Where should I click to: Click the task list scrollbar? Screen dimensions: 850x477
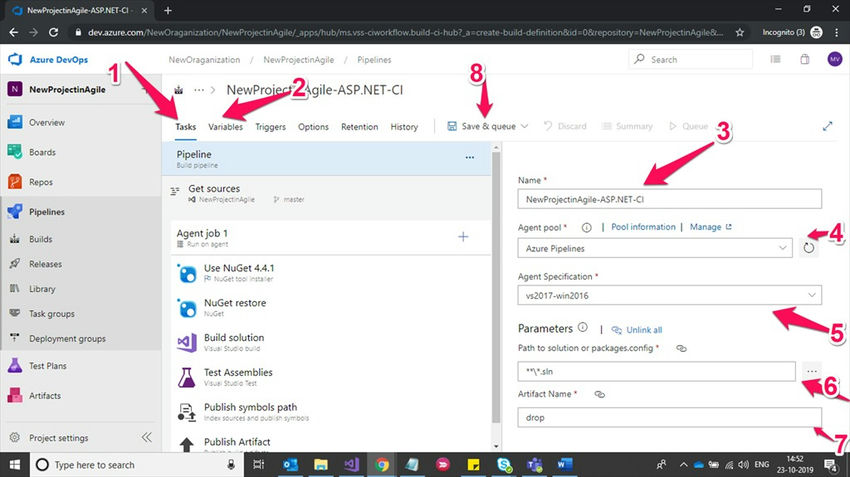pyautogui.click(x=496, y=287)
